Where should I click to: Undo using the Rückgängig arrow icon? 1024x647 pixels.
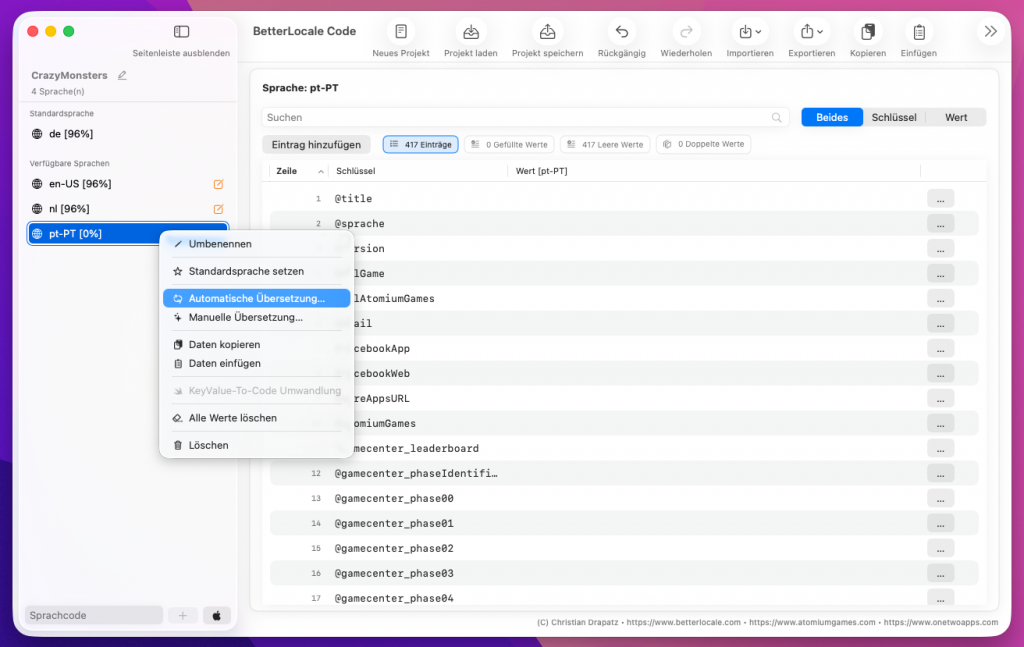coord(621,32)
